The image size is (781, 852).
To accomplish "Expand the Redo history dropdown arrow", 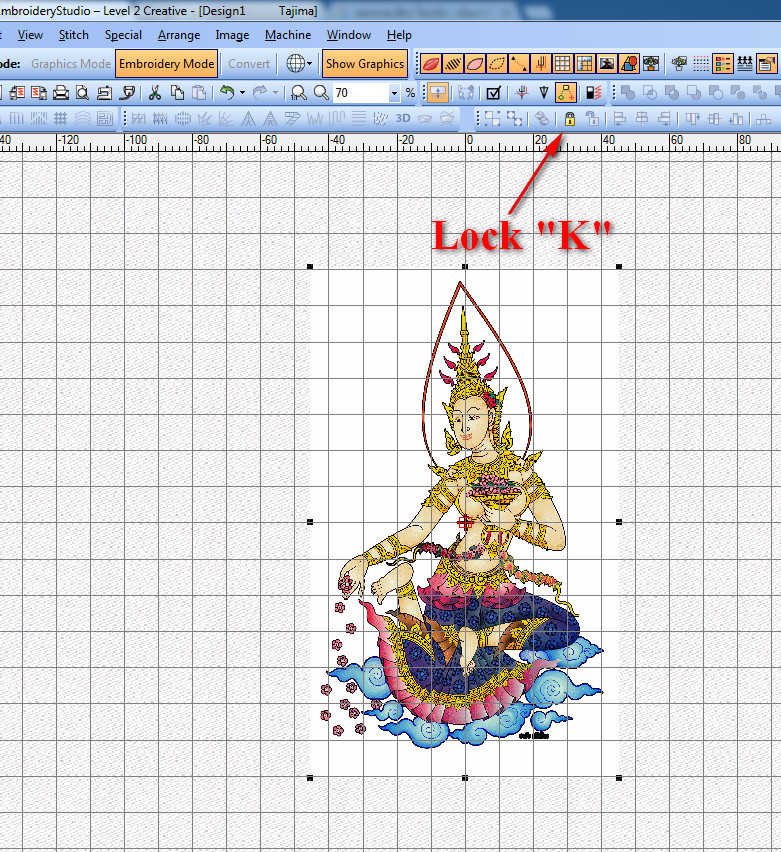I will point(276,93).
